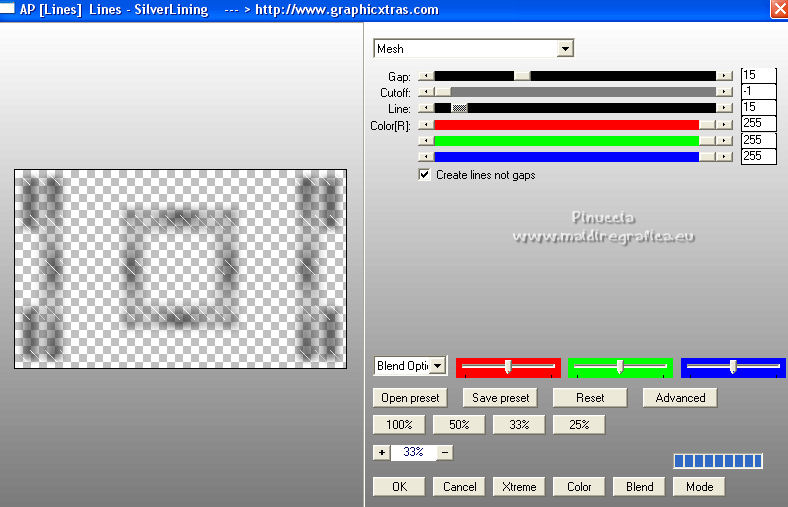Screen dimensions: 788x507
Task: Click the Line slider thumb
Action: (x=459, y=108)
